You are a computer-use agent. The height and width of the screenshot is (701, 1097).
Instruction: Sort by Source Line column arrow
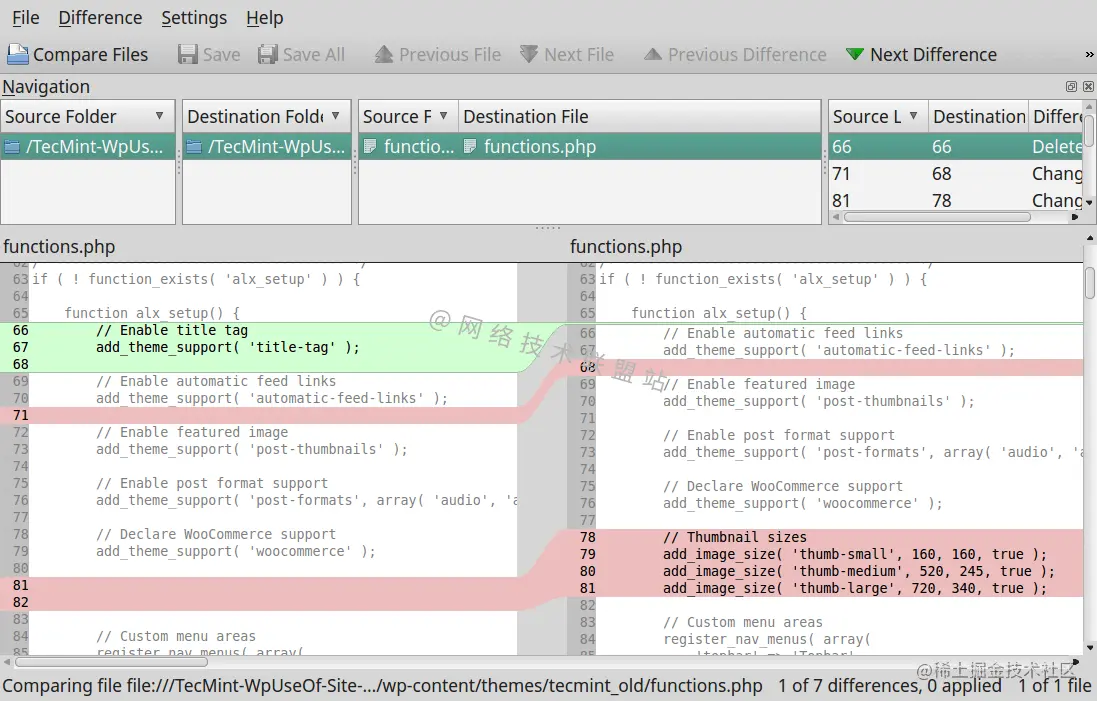[x=913, y=115]
